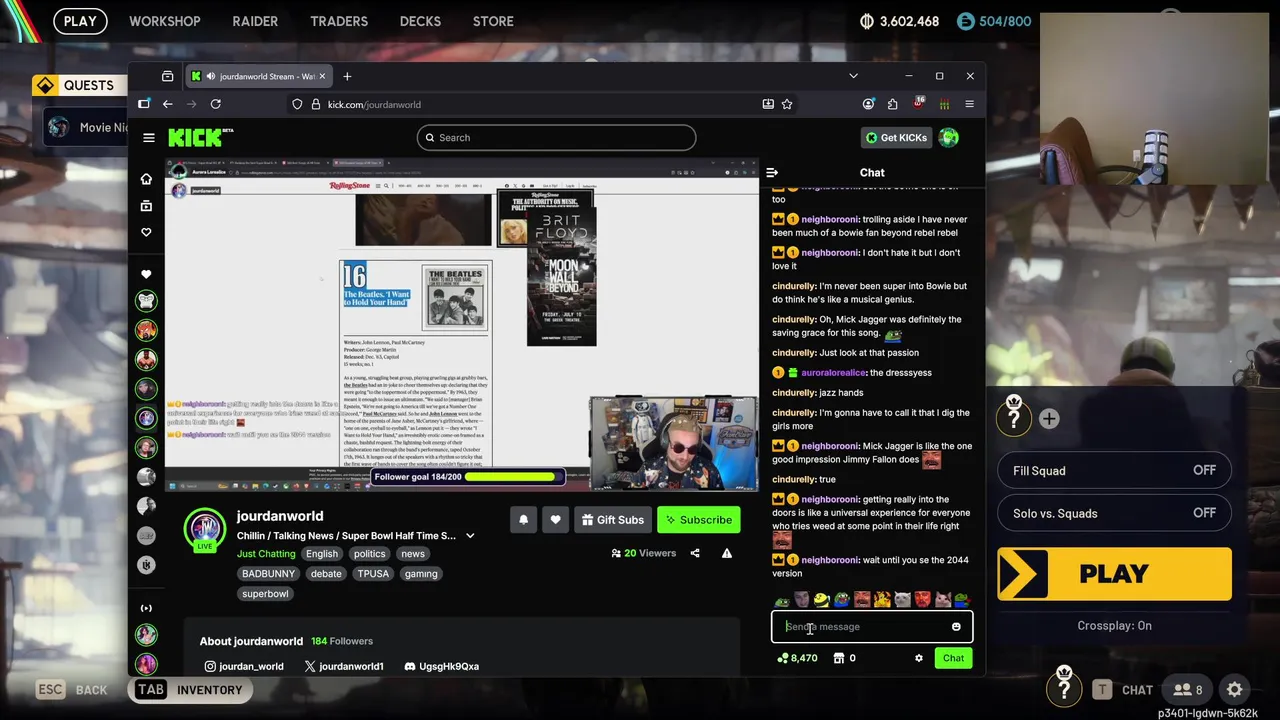Screen dimensions: 1280x720
Task: Open the game DECKS tab
Action: [x=420, y=21]
